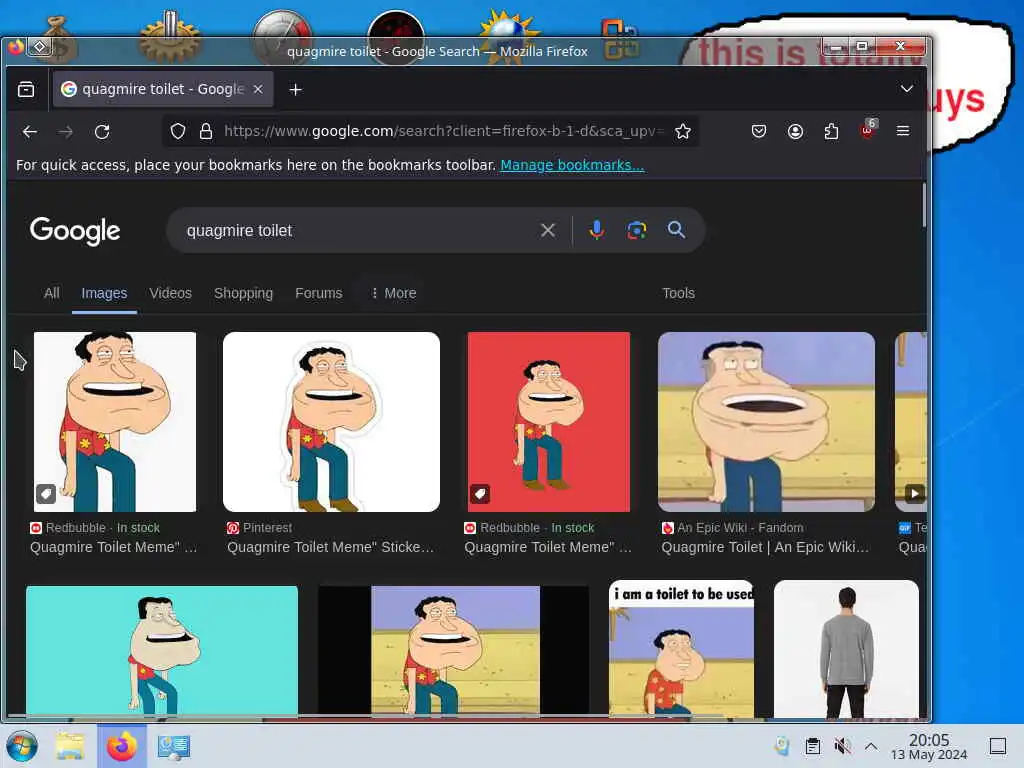The image size is (1024, 768).
Task: Click the Manage bookmarks link
Action: pyautogui.click(x=572, y=165)
